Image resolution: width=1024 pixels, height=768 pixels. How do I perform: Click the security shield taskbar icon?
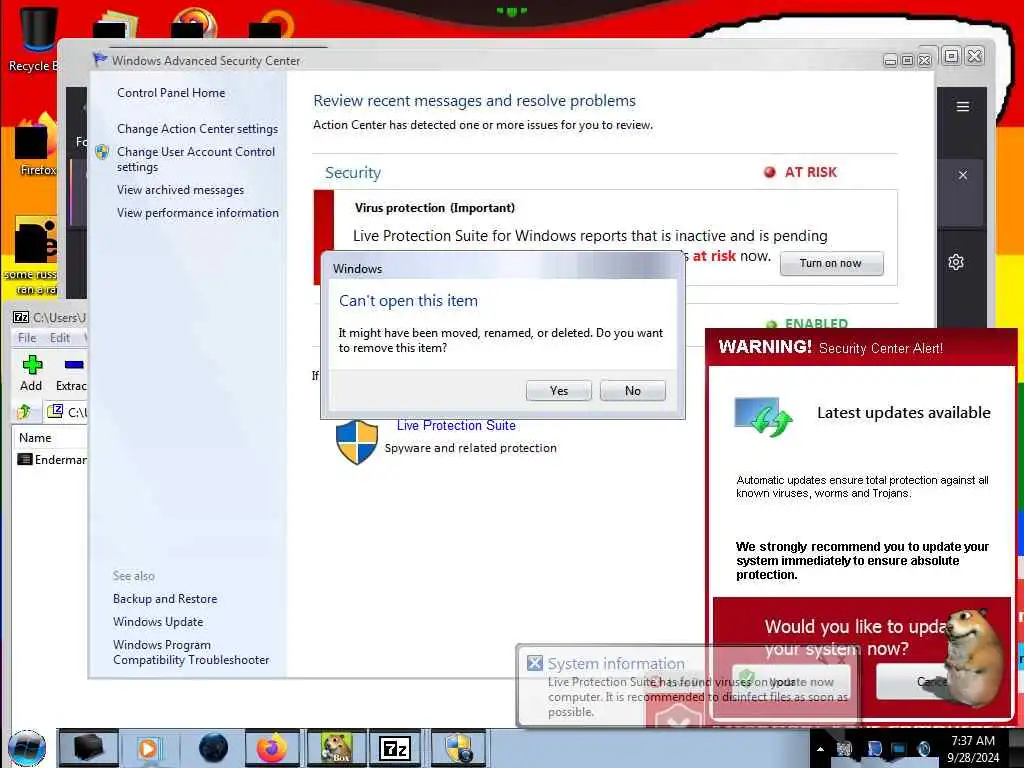459,748
